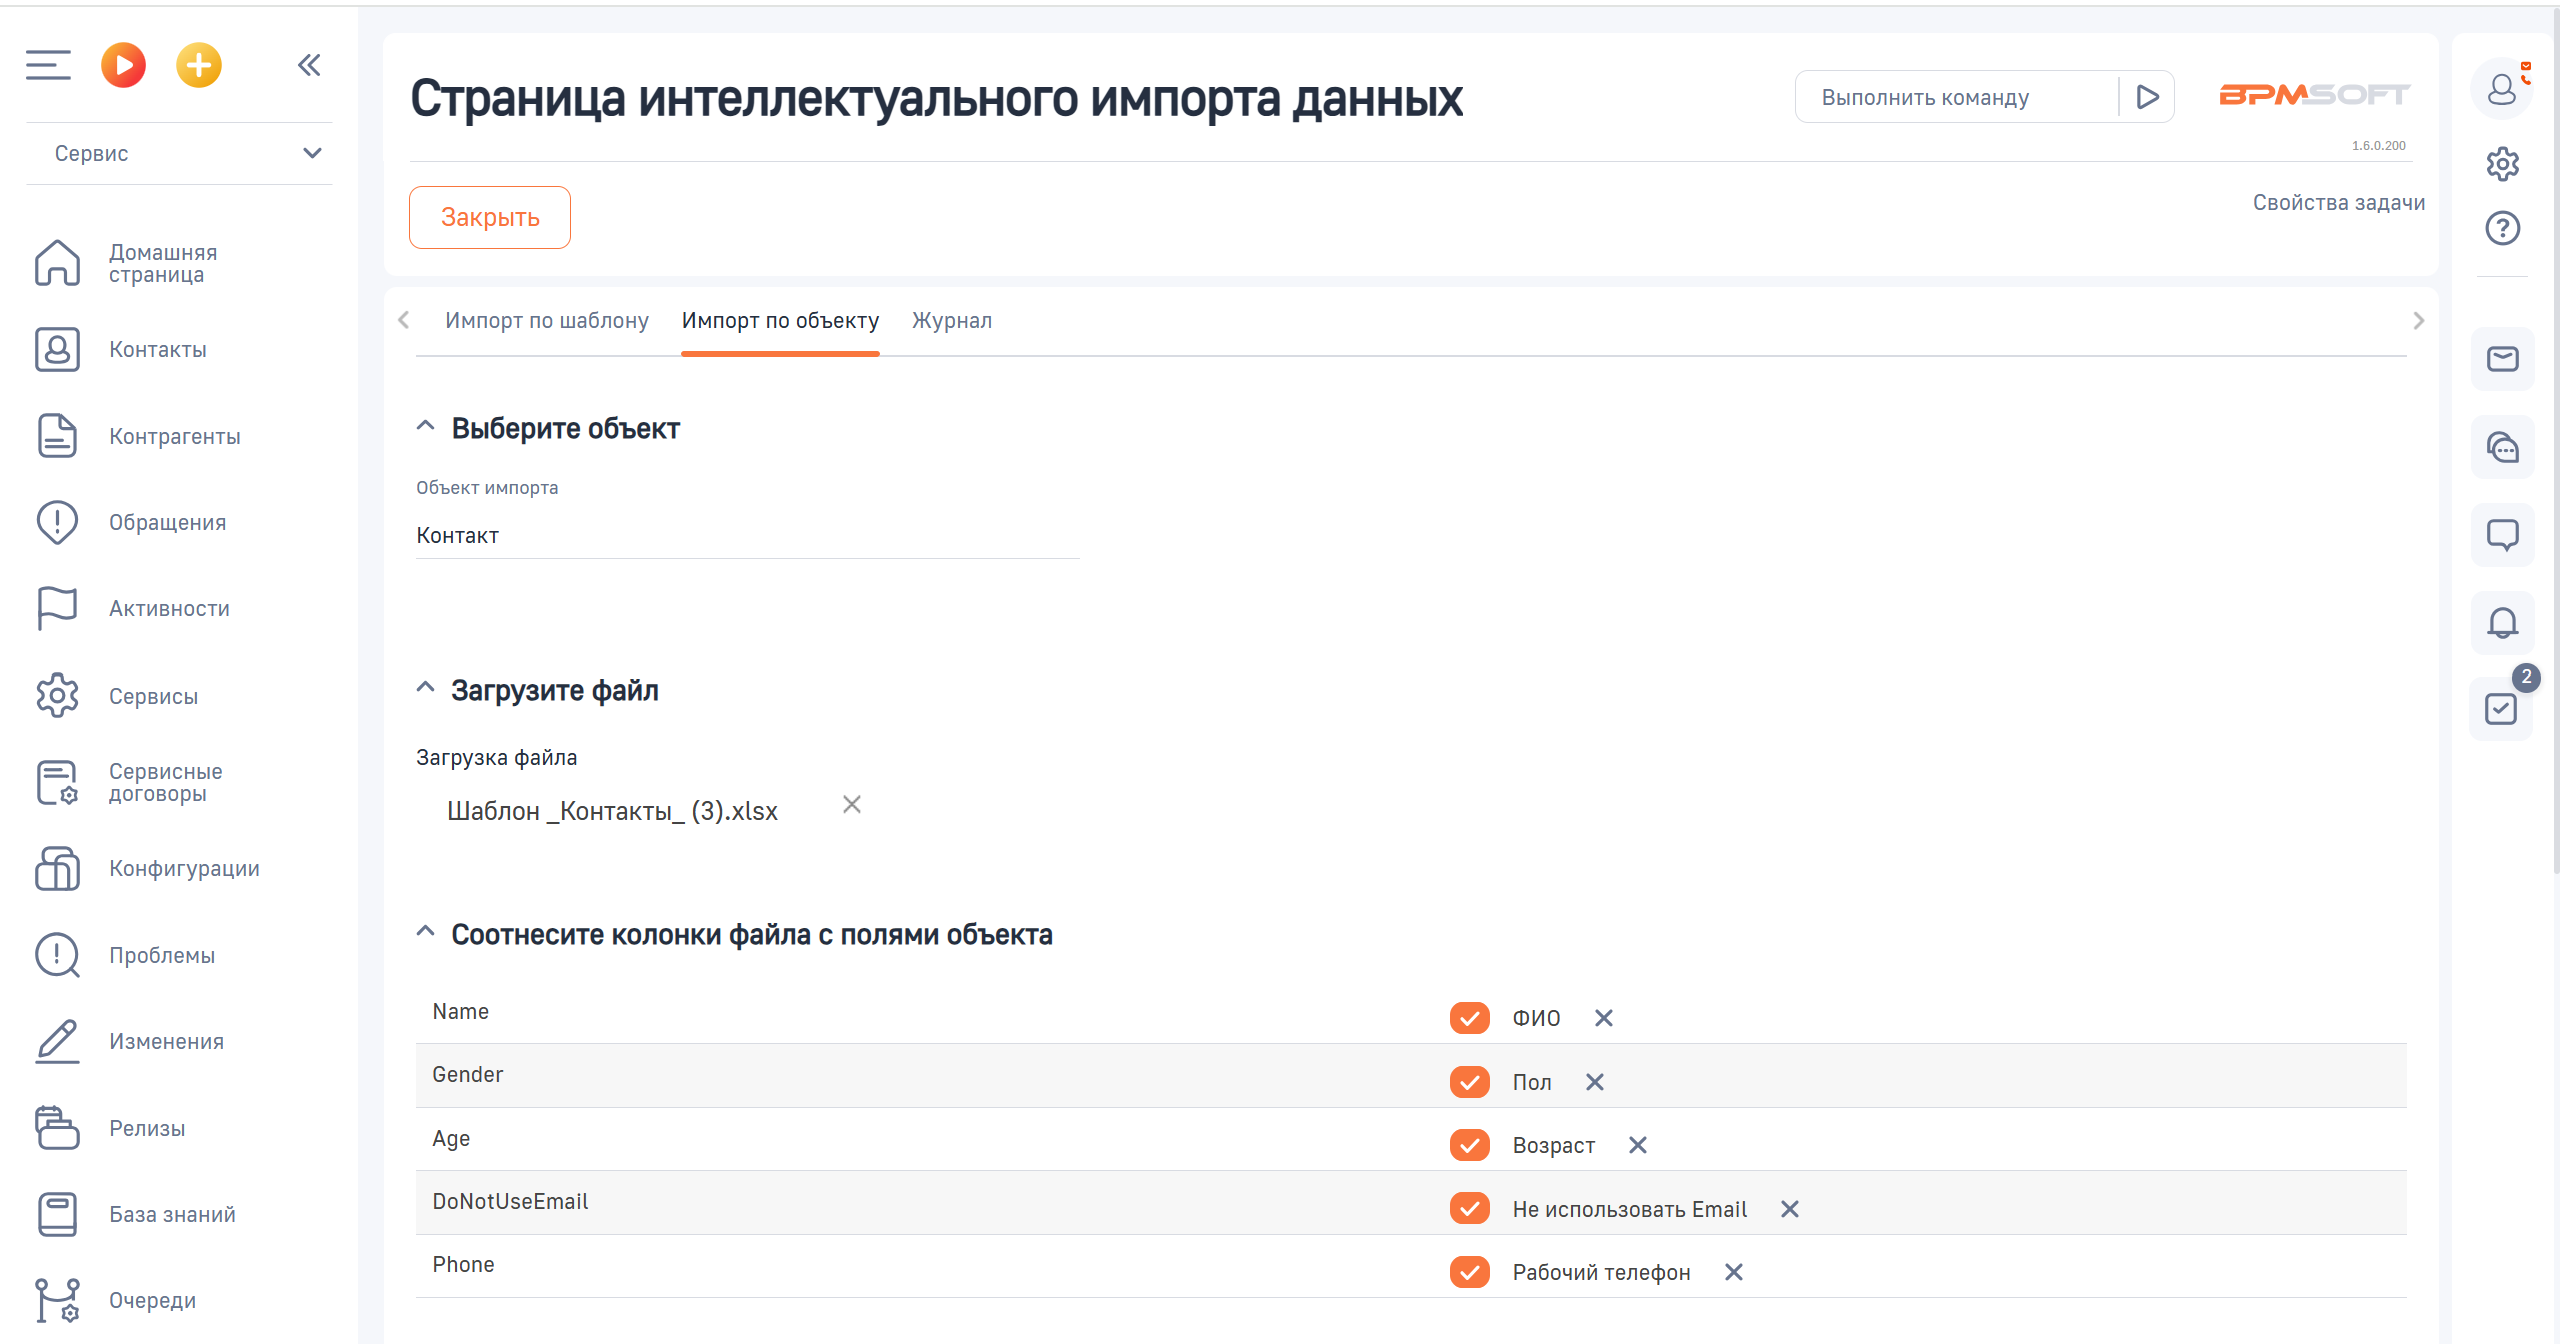Open the email panel envelope icon

pos(2502,359)
